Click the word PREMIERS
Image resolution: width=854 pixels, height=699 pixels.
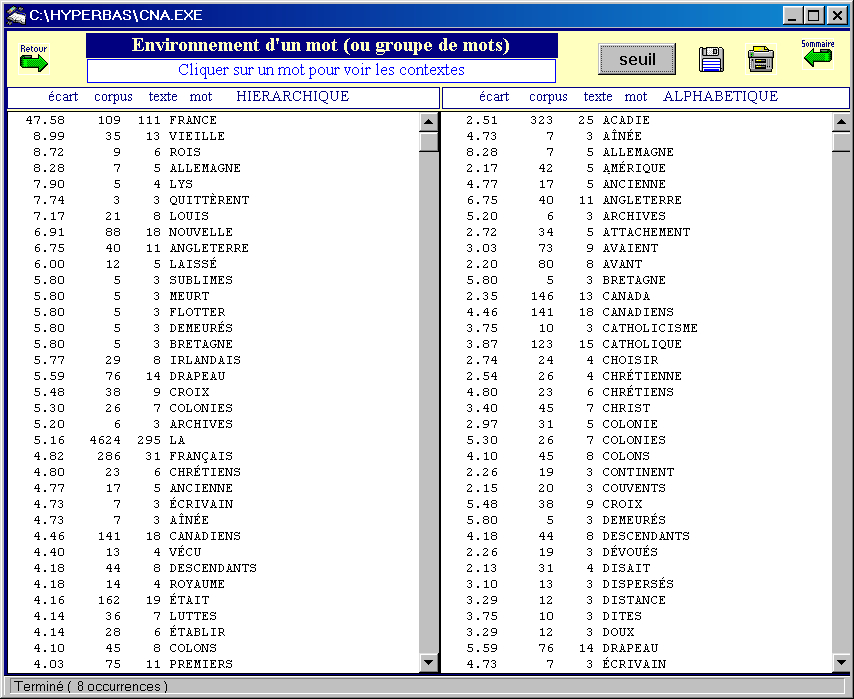(201, 664)
